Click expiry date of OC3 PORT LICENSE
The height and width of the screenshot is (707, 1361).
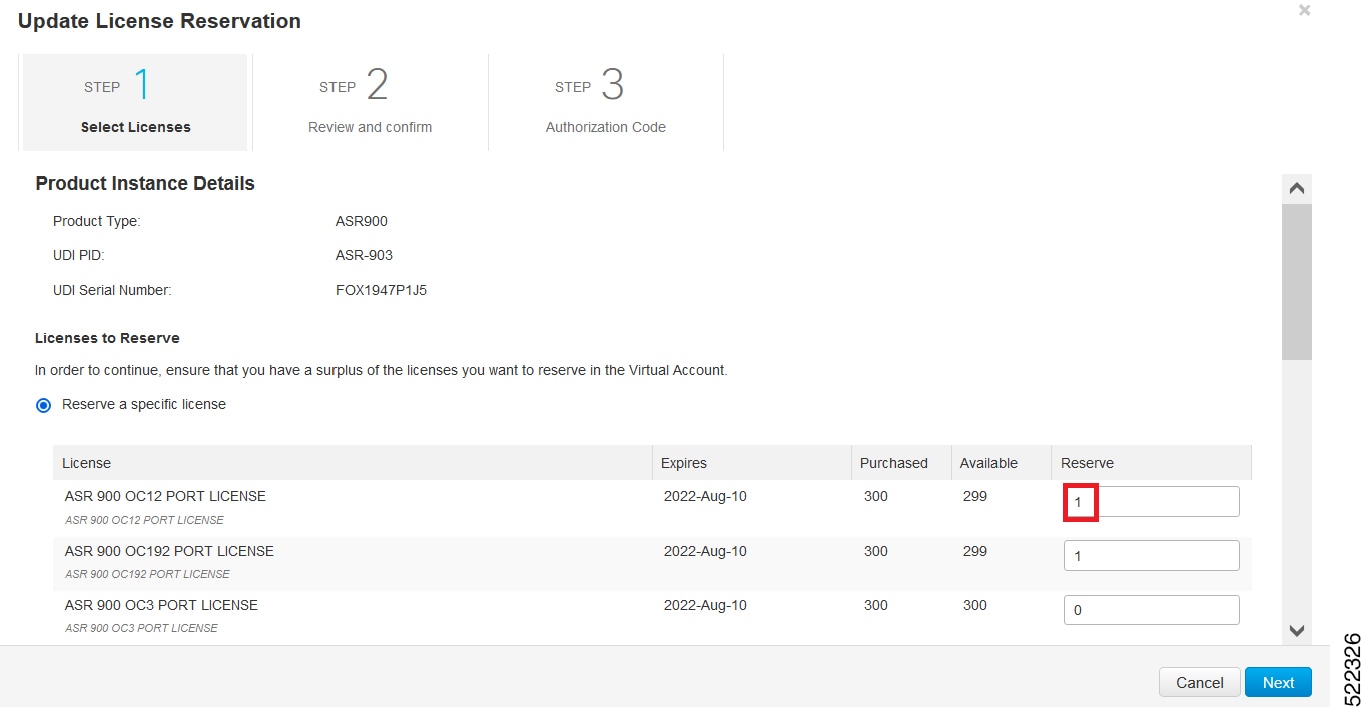click(705, 605)
